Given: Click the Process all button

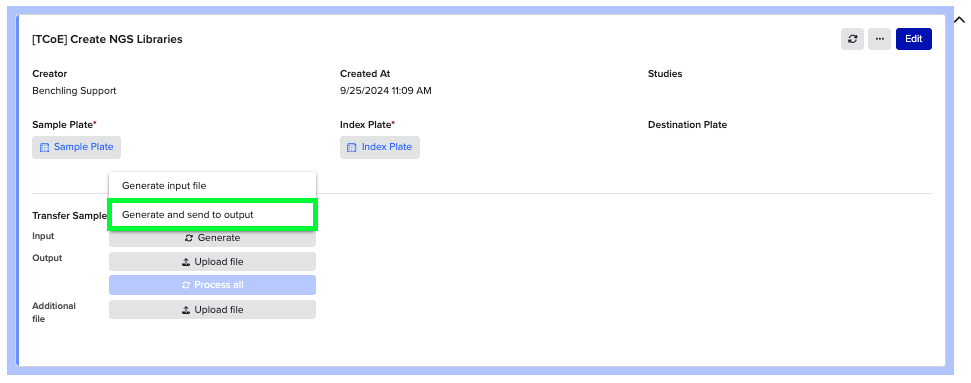Looking at the screenshot, I should click(212, 285).
